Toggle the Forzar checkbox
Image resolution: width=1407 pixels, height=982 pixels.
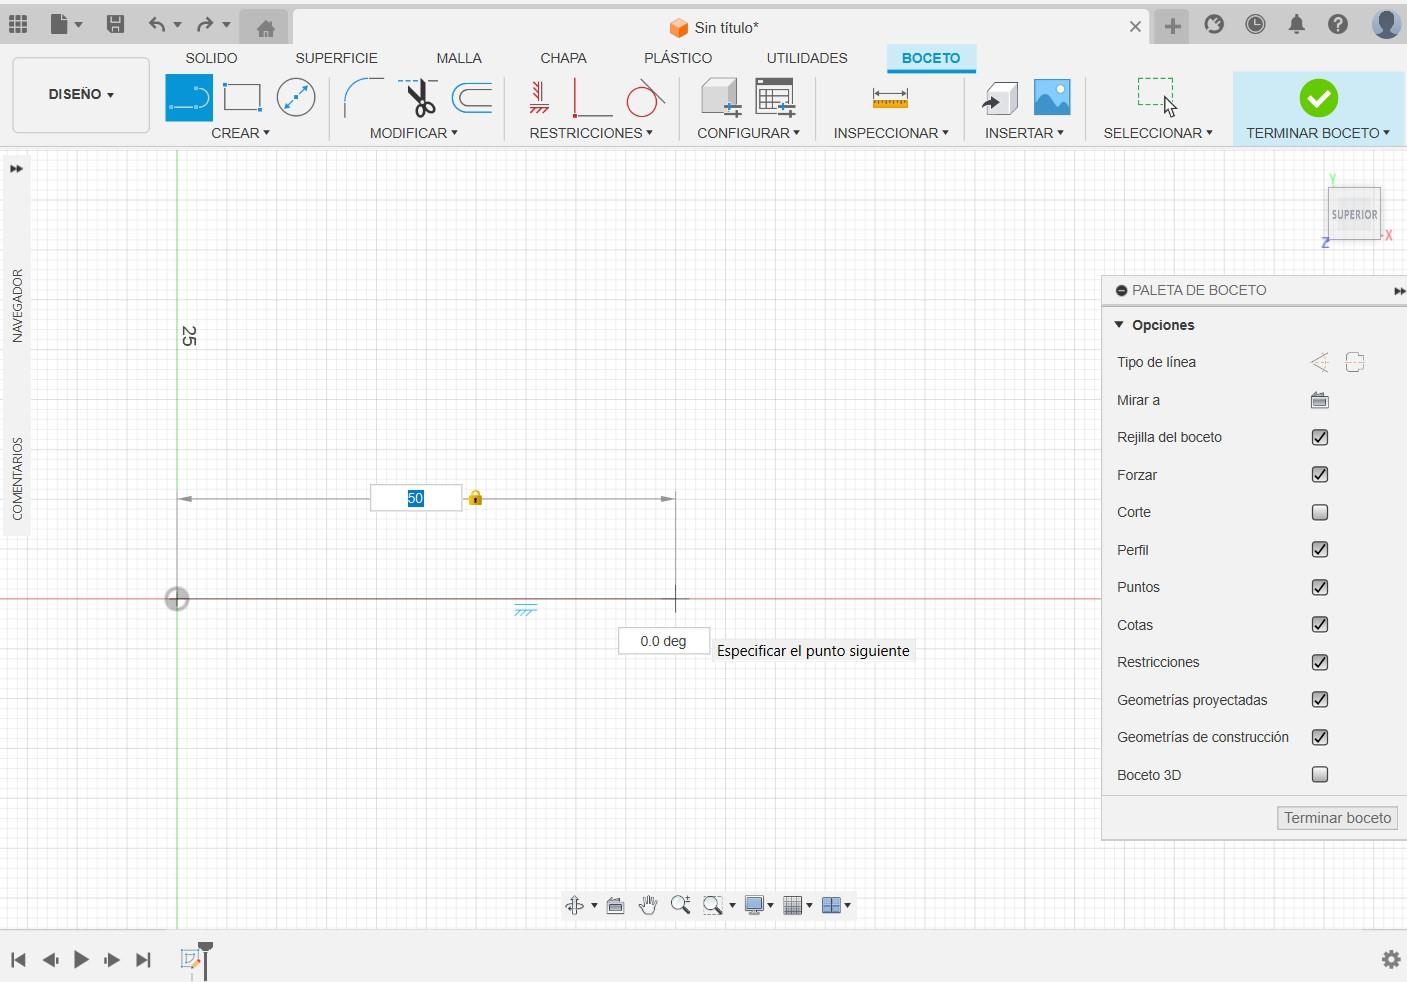pyautogui.click(x=1320, y=475)
